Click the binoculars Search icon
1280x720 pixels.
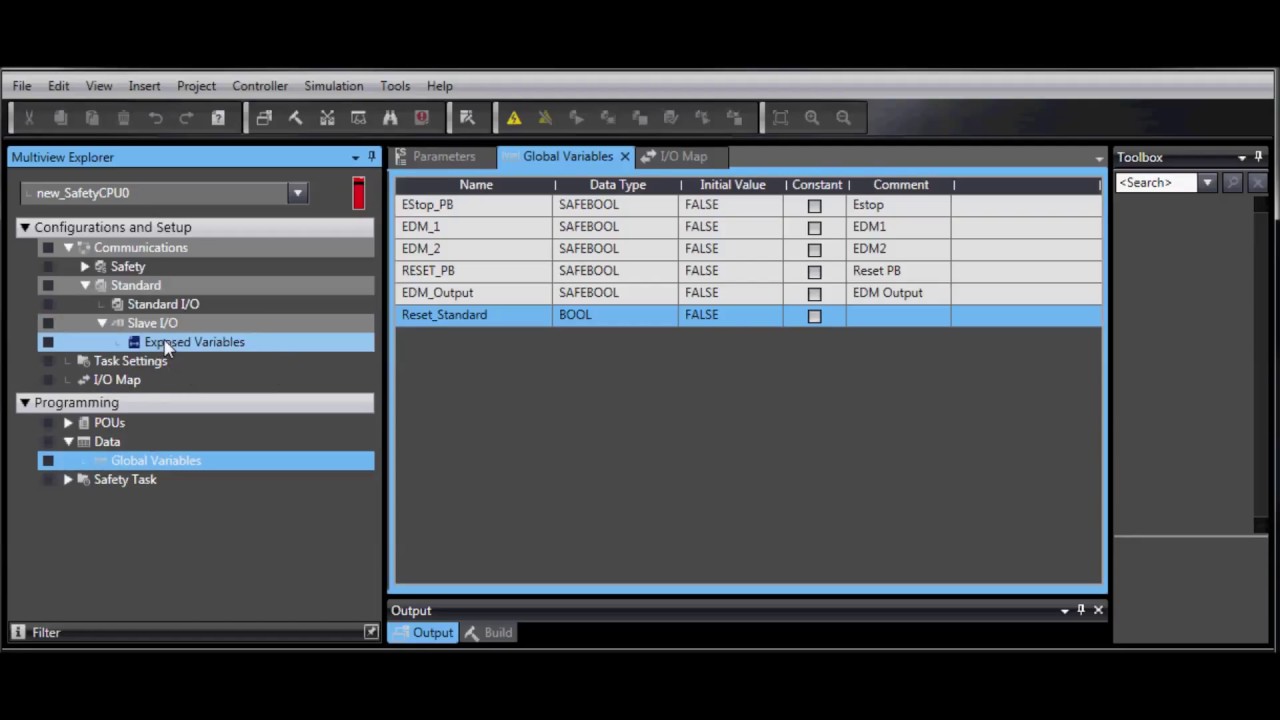(390, 118)
